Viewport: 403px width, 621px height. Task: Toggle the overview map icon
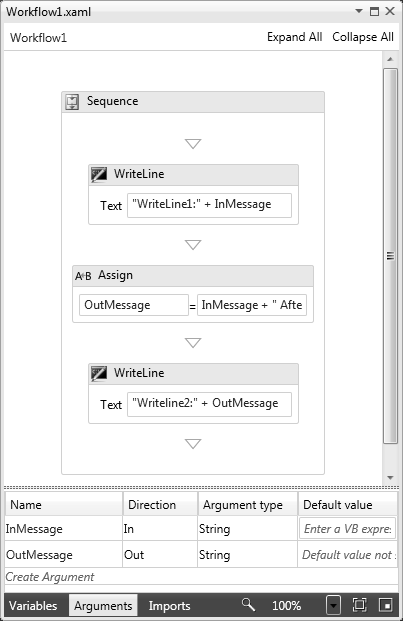tap(385, 605)
